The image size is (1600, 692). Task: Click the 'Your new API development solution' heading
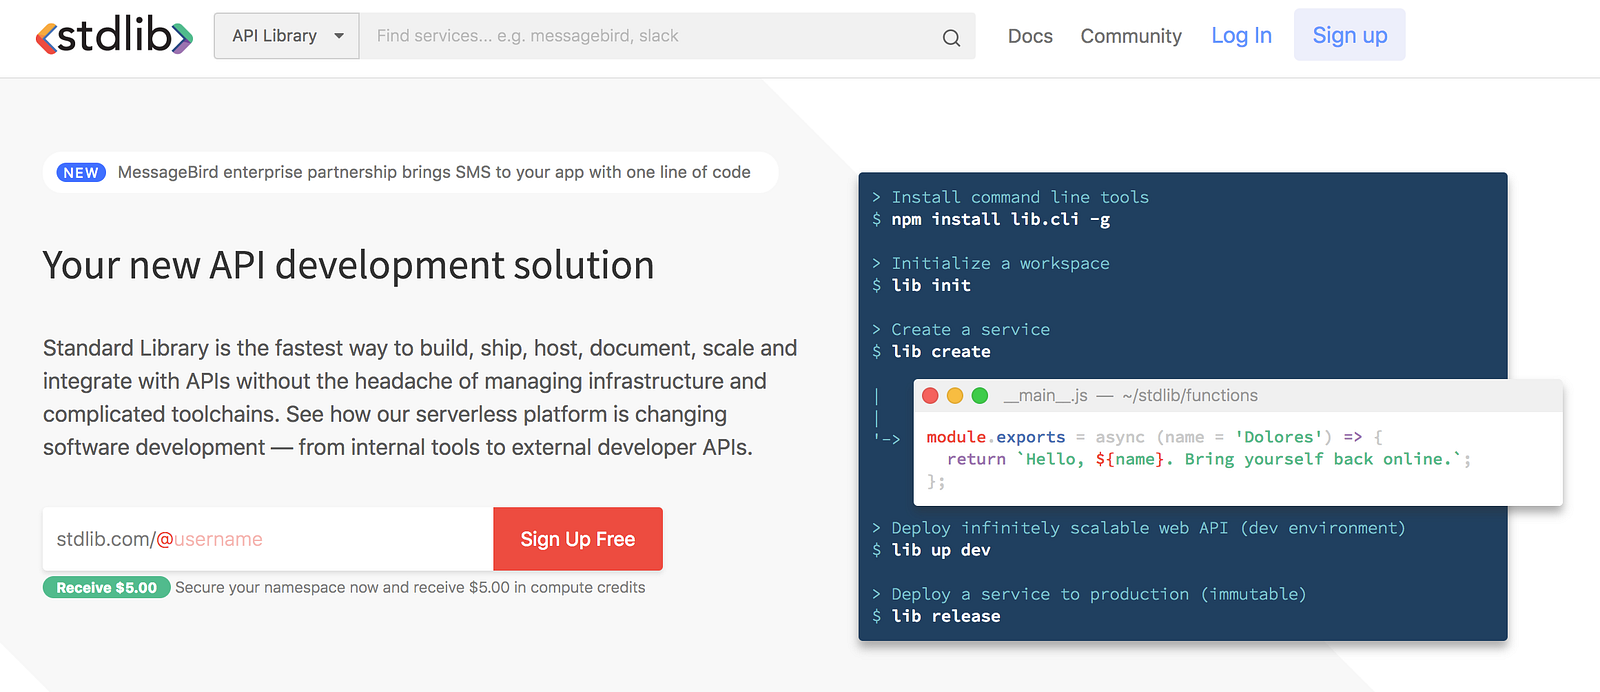pos(348,265)
